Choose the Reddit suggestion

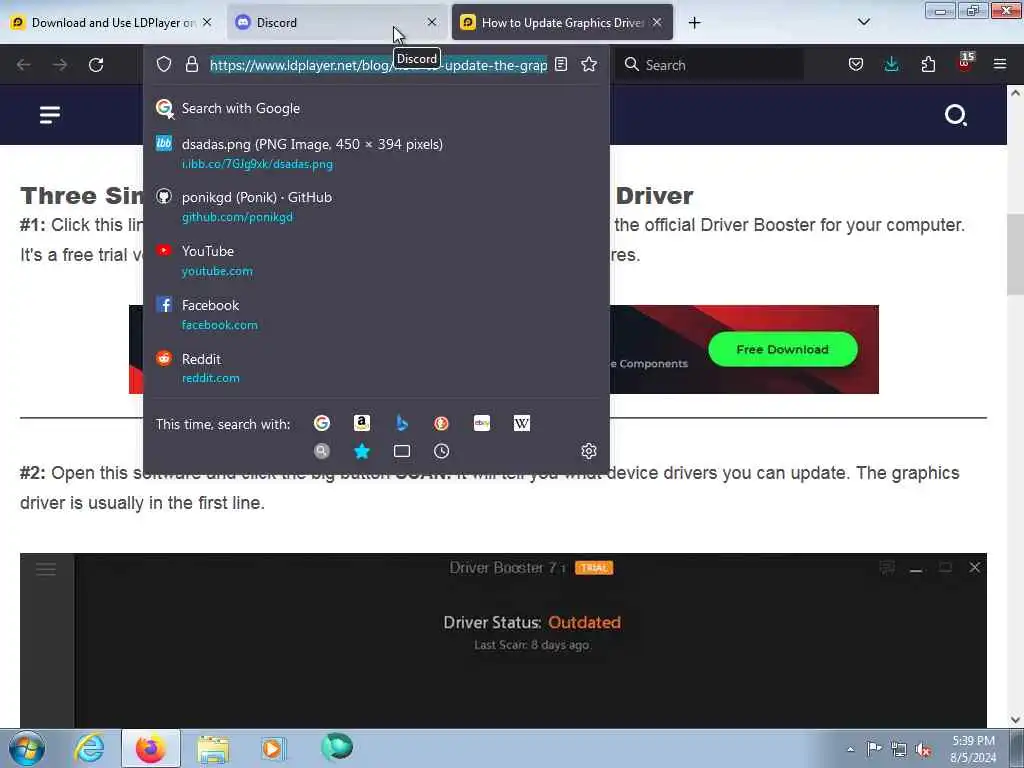point(376,368)
